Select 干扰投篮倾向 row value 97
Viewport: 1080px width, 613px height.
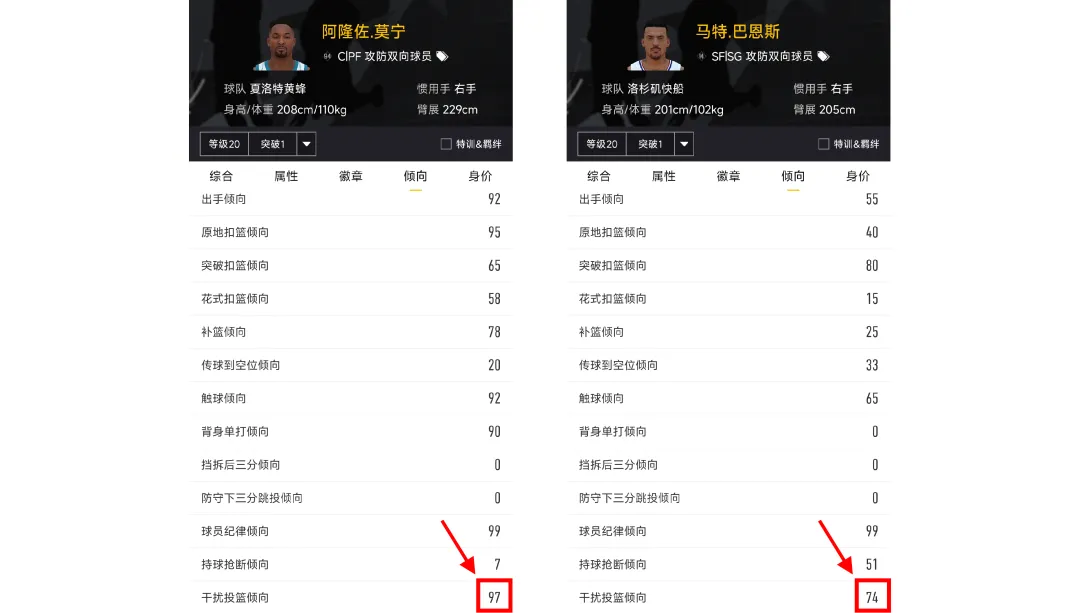[494, 597]
